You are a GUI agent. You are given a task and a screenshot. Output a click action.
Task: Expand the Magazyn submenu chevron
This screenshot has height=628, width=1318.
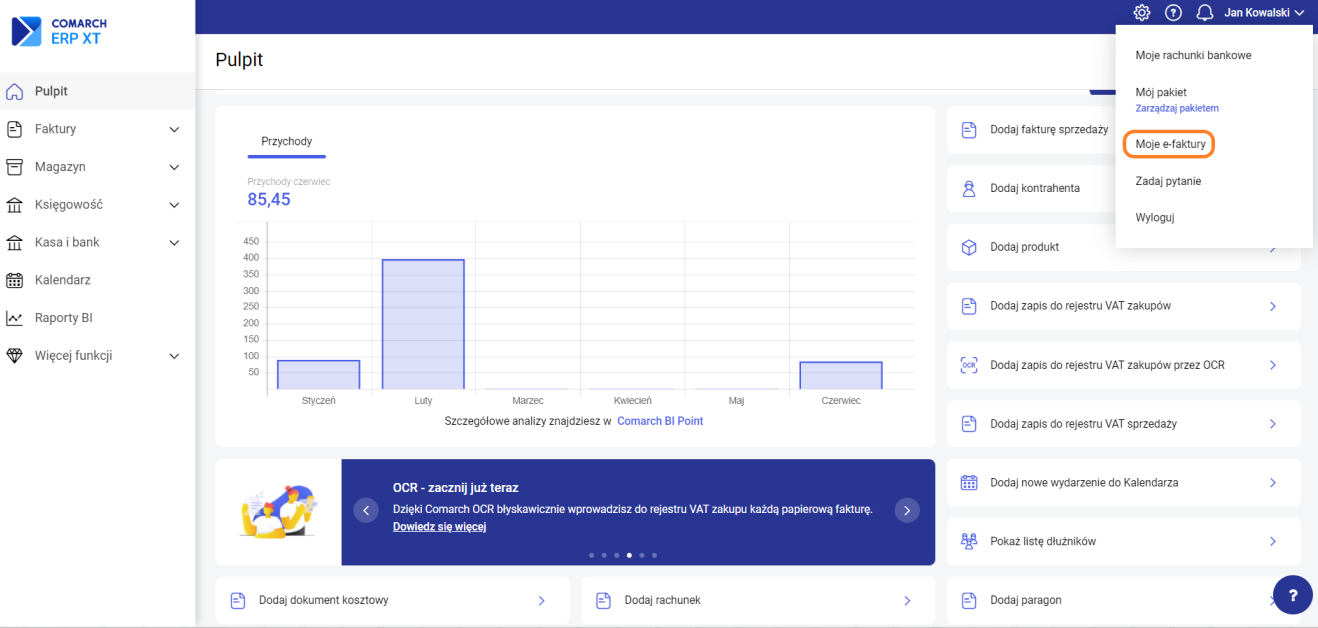pyautogui.click(x=174, y=167)
